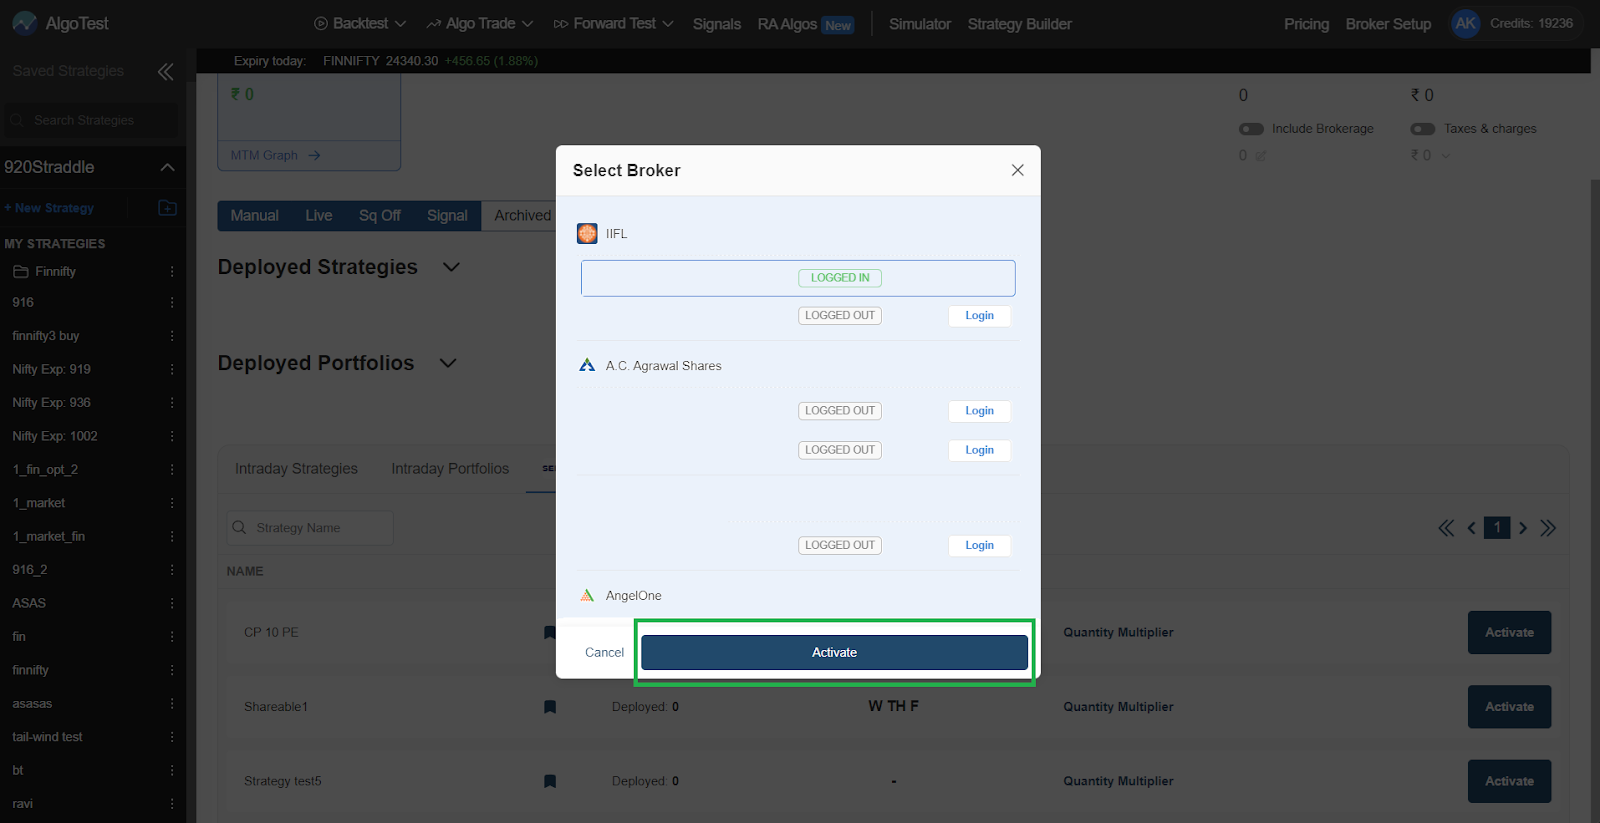Screen dimensions: 1600x823
Task: Click Cancel in the Select Broker dialog
Action: (604, 653)
